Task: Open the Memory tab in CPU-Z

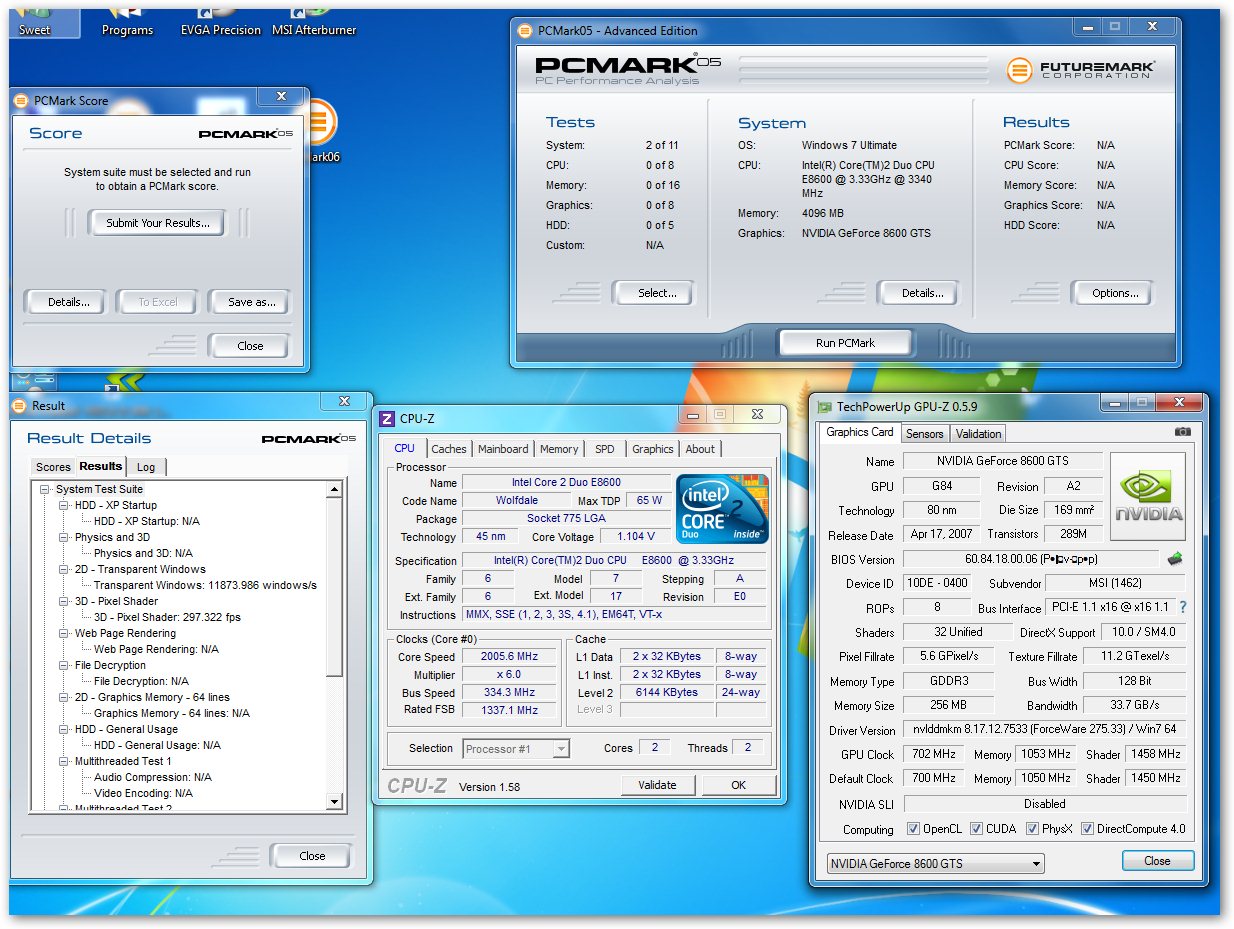Action: point(559,449)
